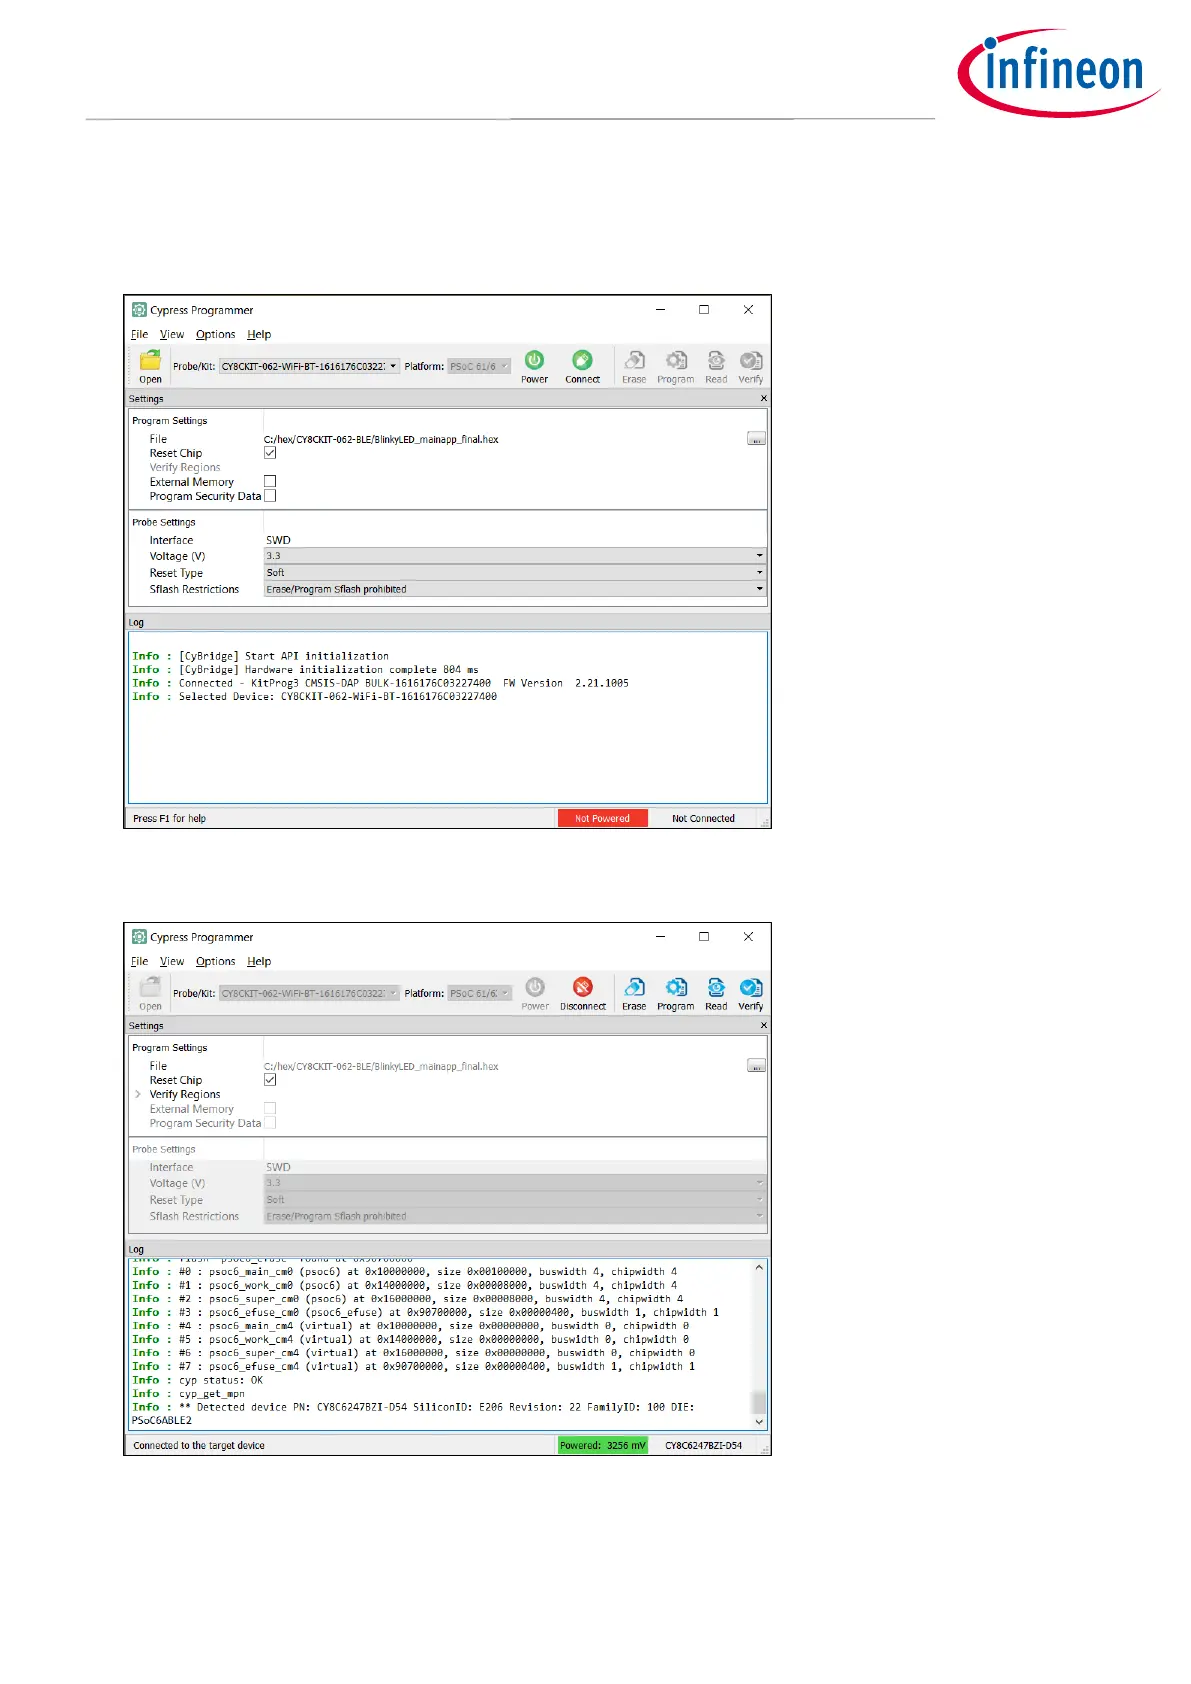Open Help menu in lower window
Screen dimensions: 1191x1684
(259, 961)
